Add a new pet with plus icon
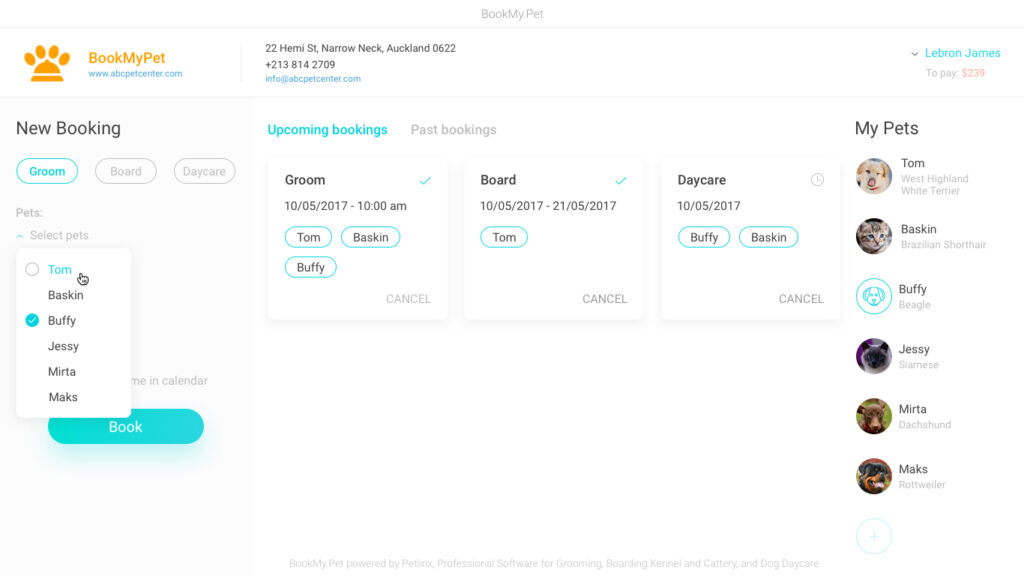Image resolution: width=1024 pixels, height=576 pixels. point(874,536)
